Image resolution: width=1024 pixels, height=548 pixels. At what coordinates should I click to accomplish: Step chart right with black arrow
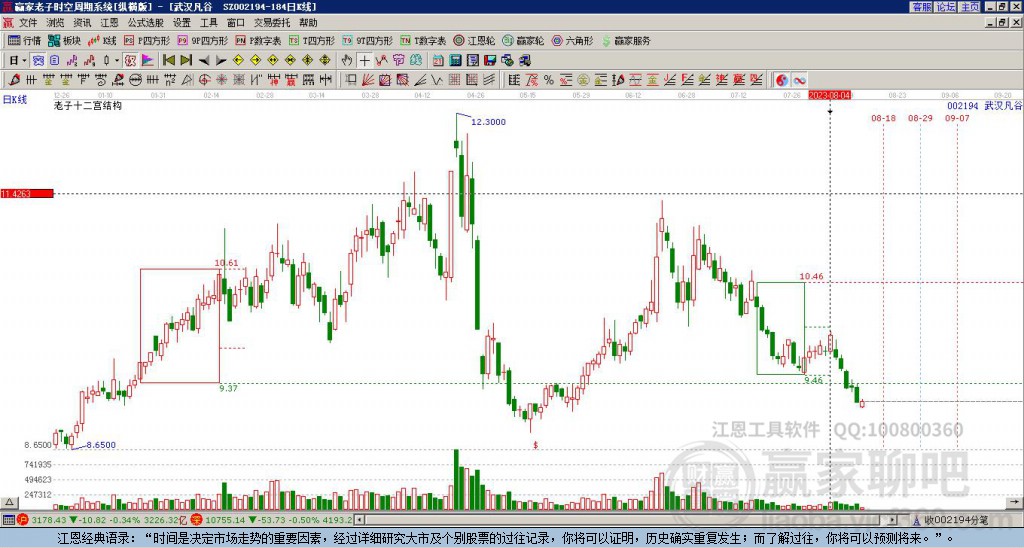(x=221, y=61)
